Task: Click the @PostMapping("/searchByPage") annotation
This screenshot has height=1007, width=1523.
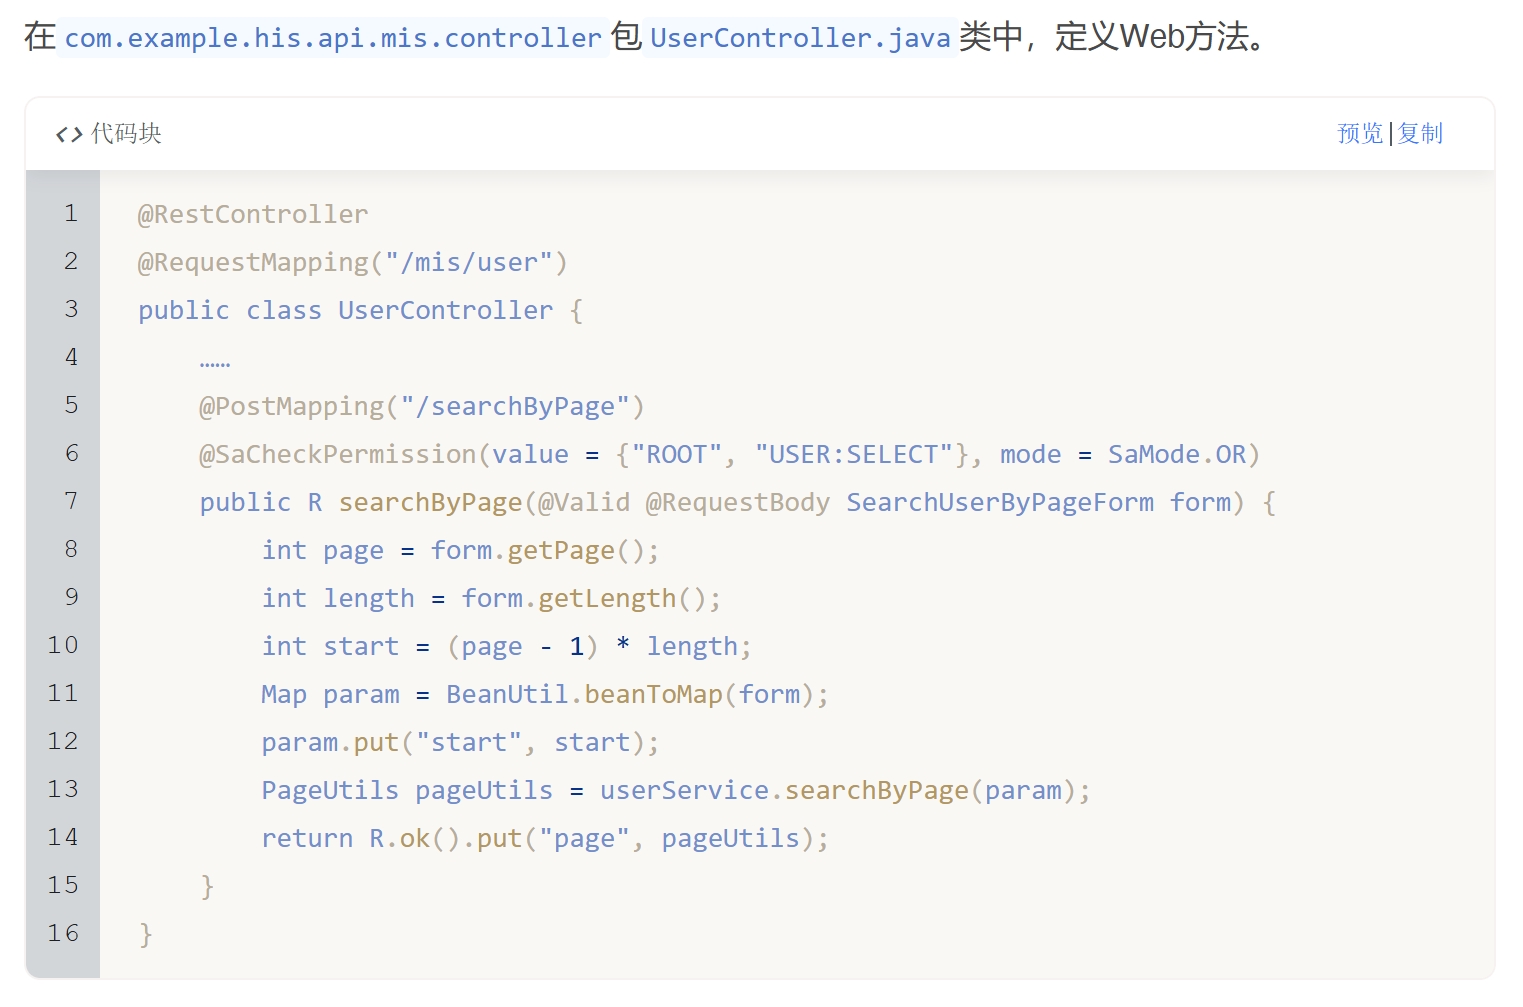Action: tap(421, 406)
